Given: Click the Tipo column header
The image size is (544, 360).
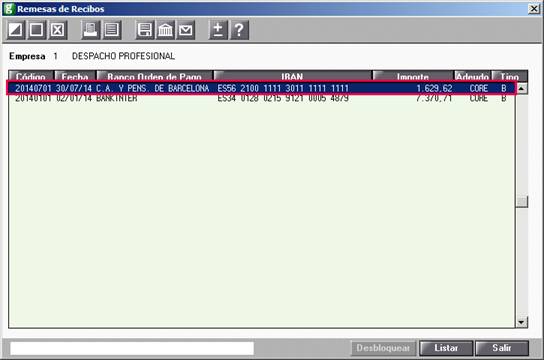Looking at the screenshot, I should tap(510, 76).
